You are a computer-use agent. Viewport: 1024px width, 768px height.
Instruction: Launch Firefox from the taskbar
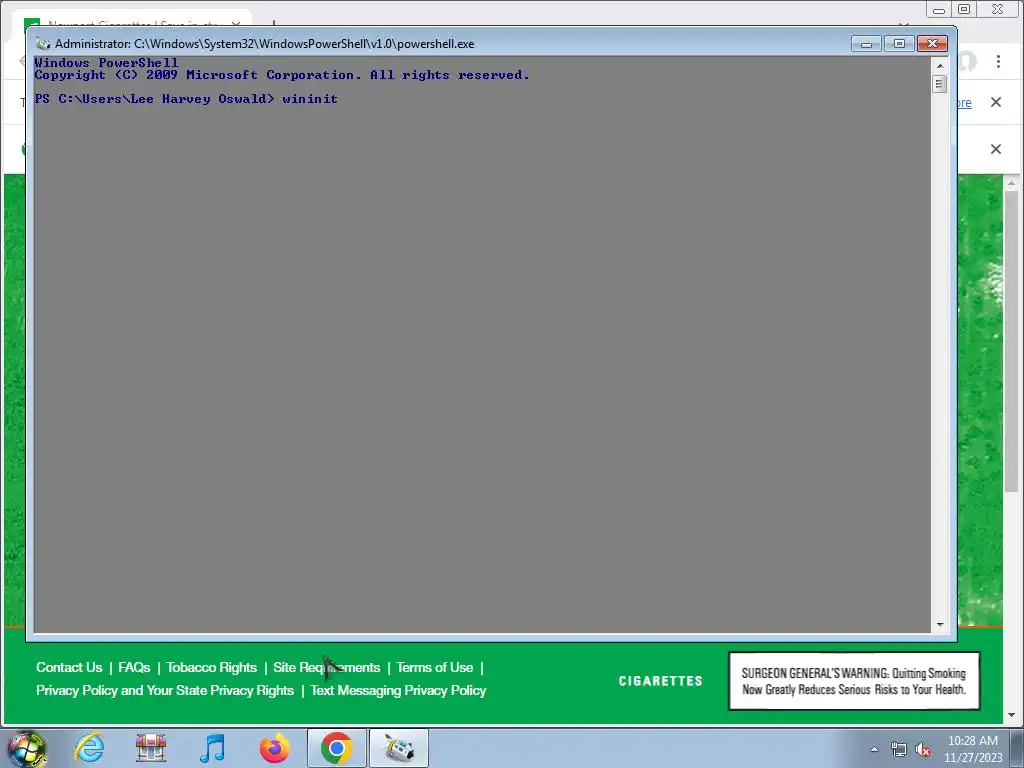pyautogui.click(x=274, y=748)
